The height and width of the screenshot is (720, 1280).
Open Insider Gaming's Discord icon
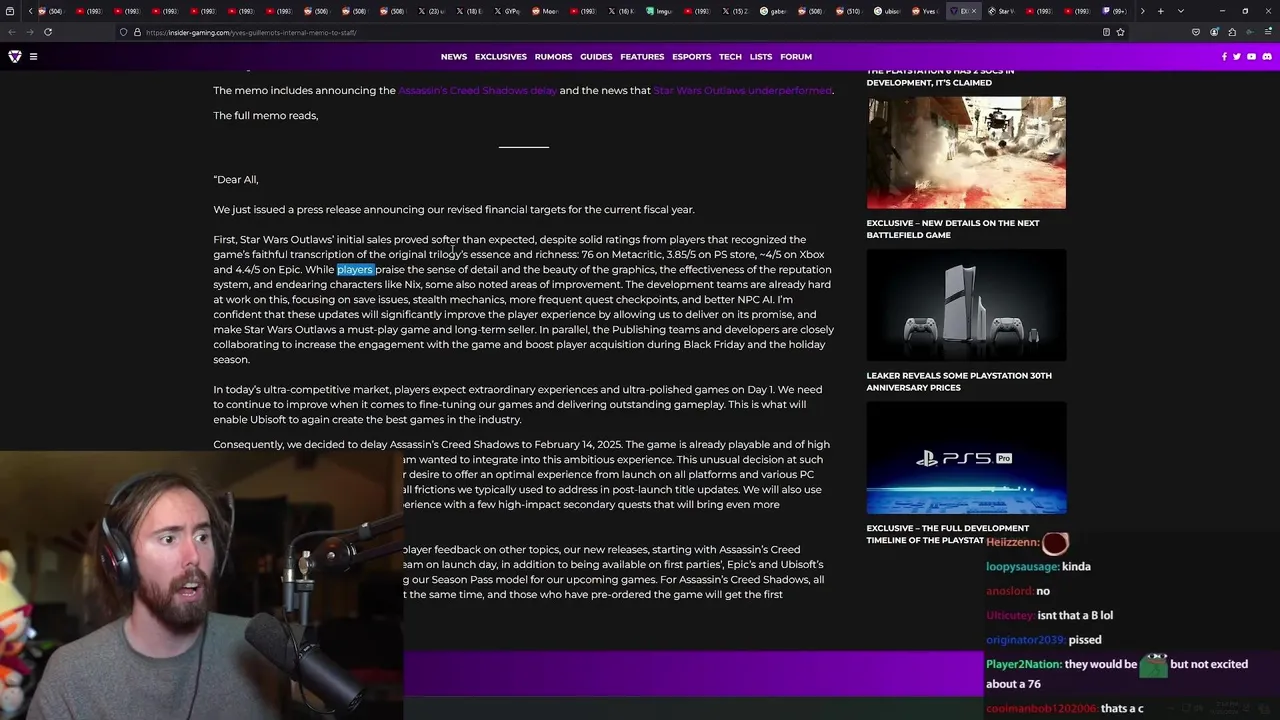point(1267,57)
